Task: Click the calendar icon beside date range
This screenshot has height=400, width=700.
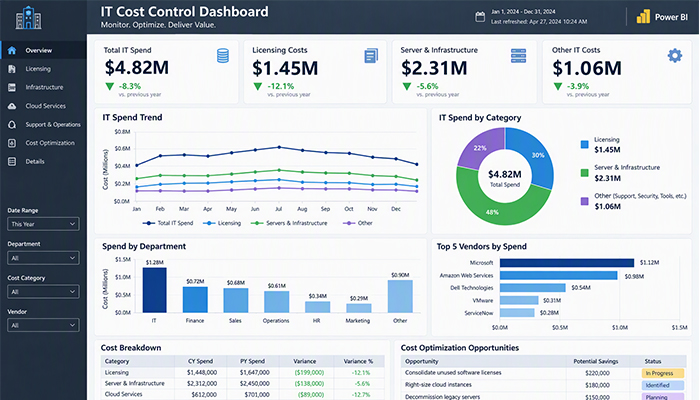Action: click(480, 17)
